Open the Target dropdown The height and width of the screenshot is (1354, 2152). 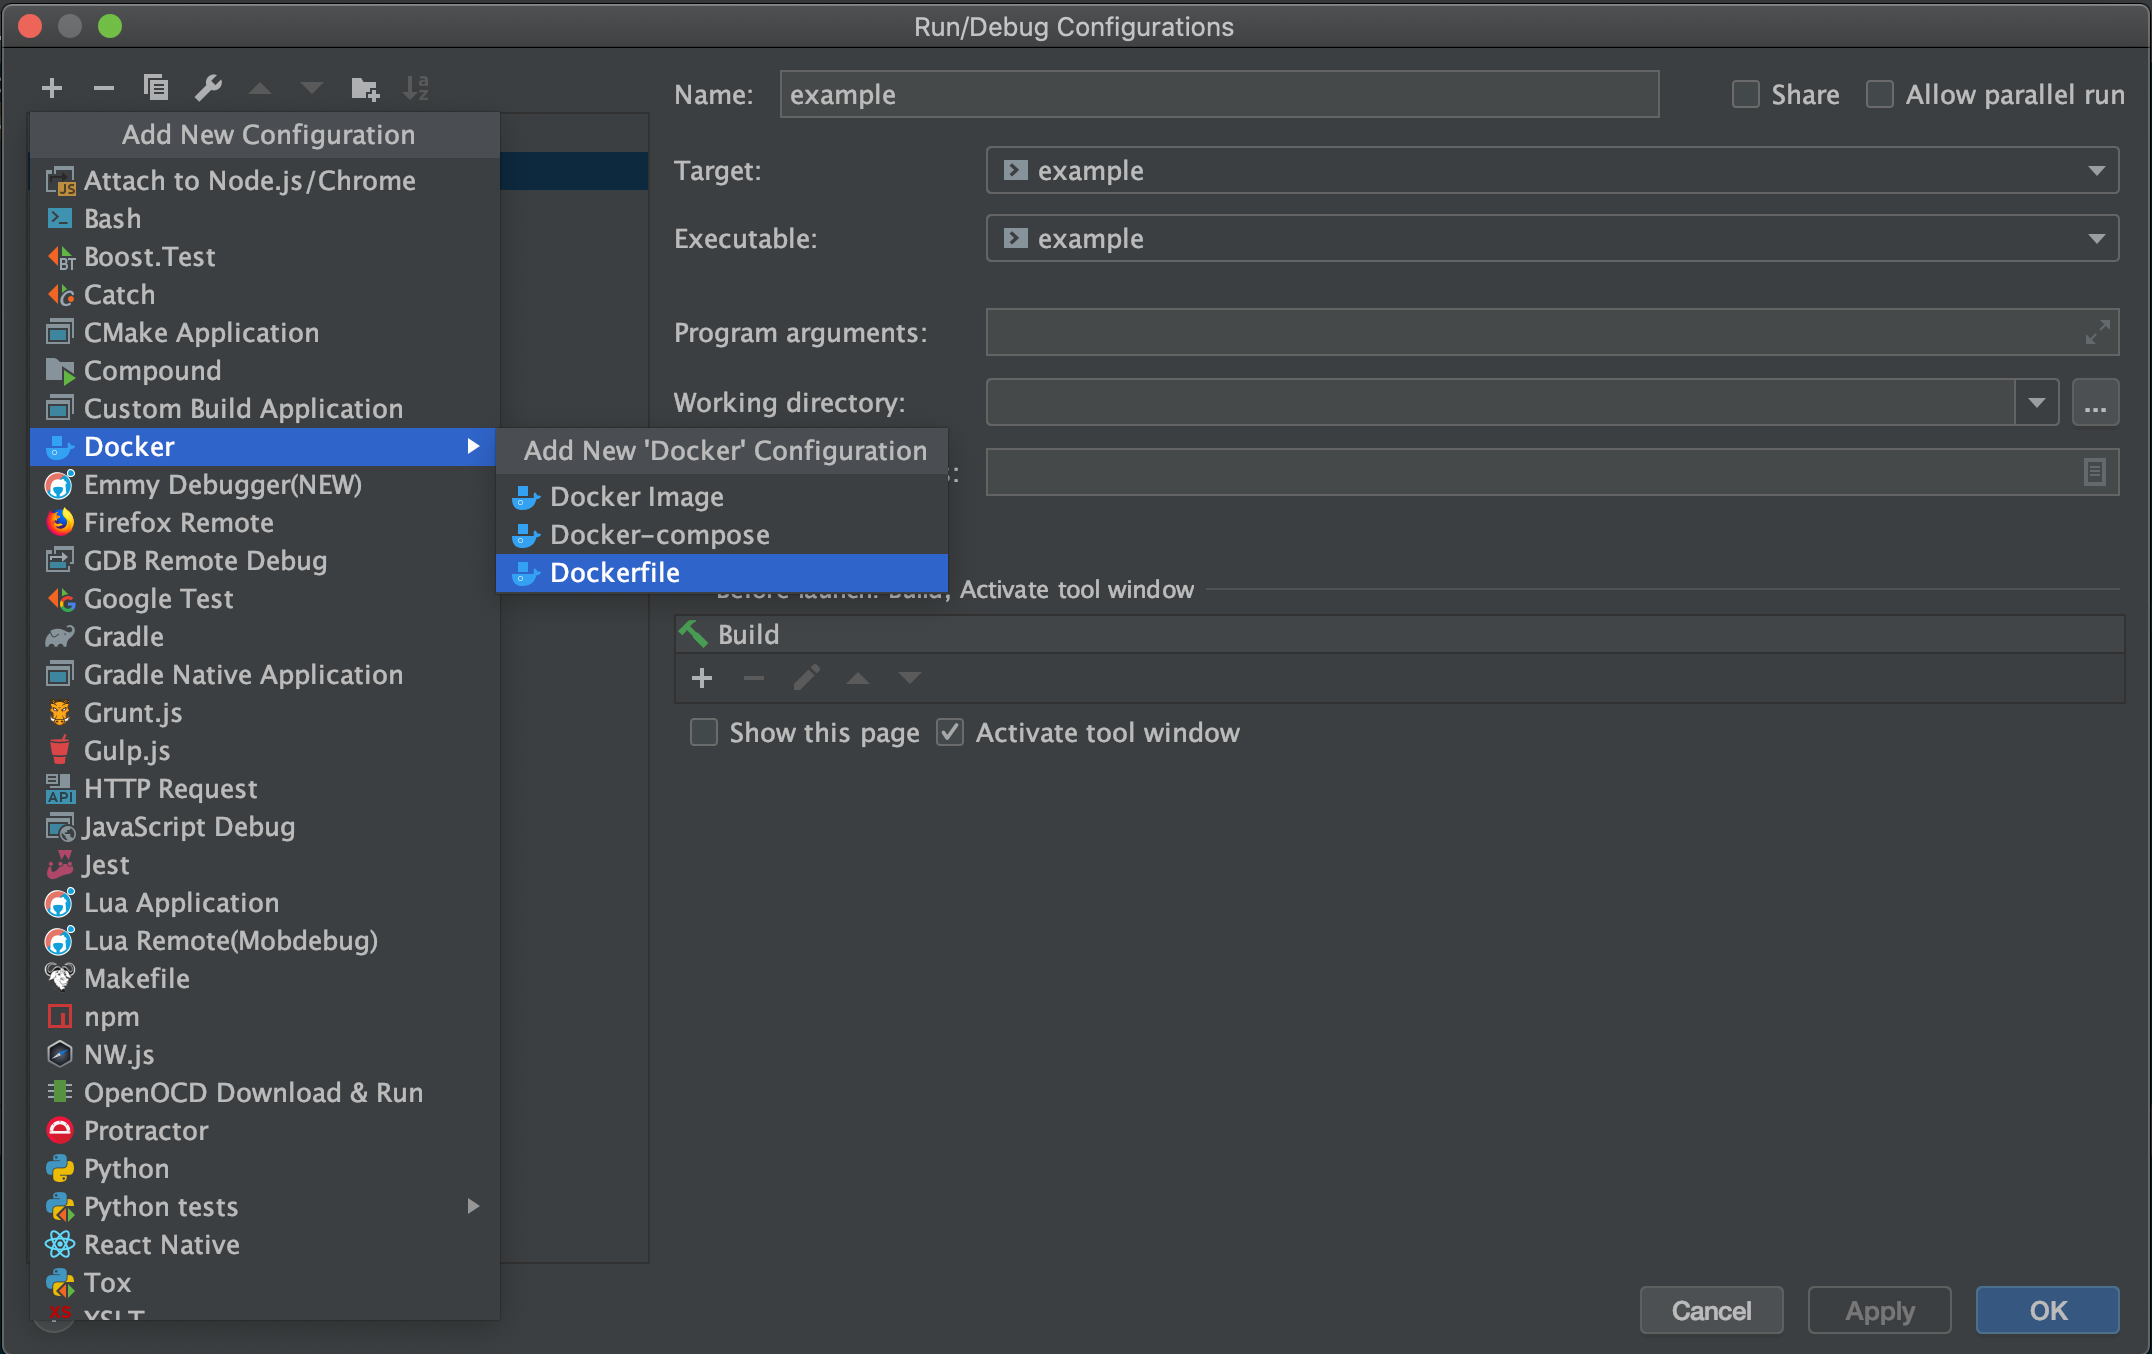point(2096,171)
